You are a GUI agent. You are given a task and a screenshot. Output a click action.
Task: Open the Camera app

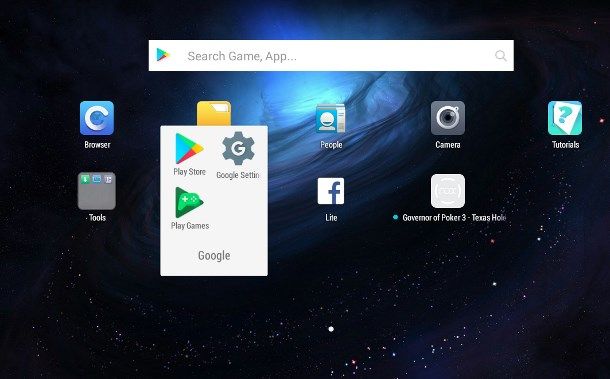[x=448, y=118]
